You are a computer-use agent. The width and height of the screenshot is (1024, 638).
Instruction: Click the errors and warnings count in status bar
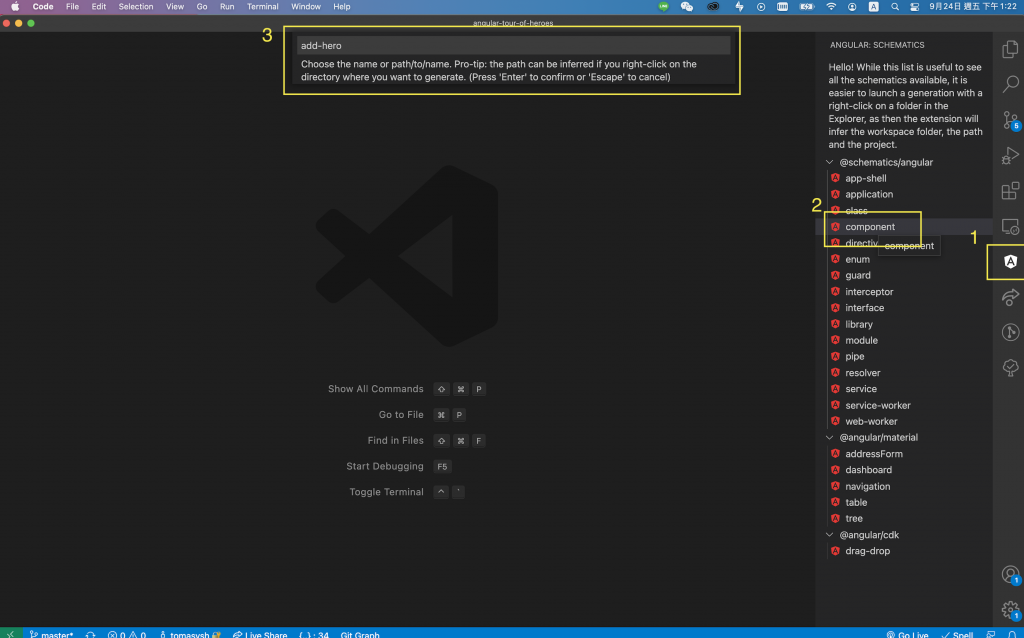pos(127,634)
